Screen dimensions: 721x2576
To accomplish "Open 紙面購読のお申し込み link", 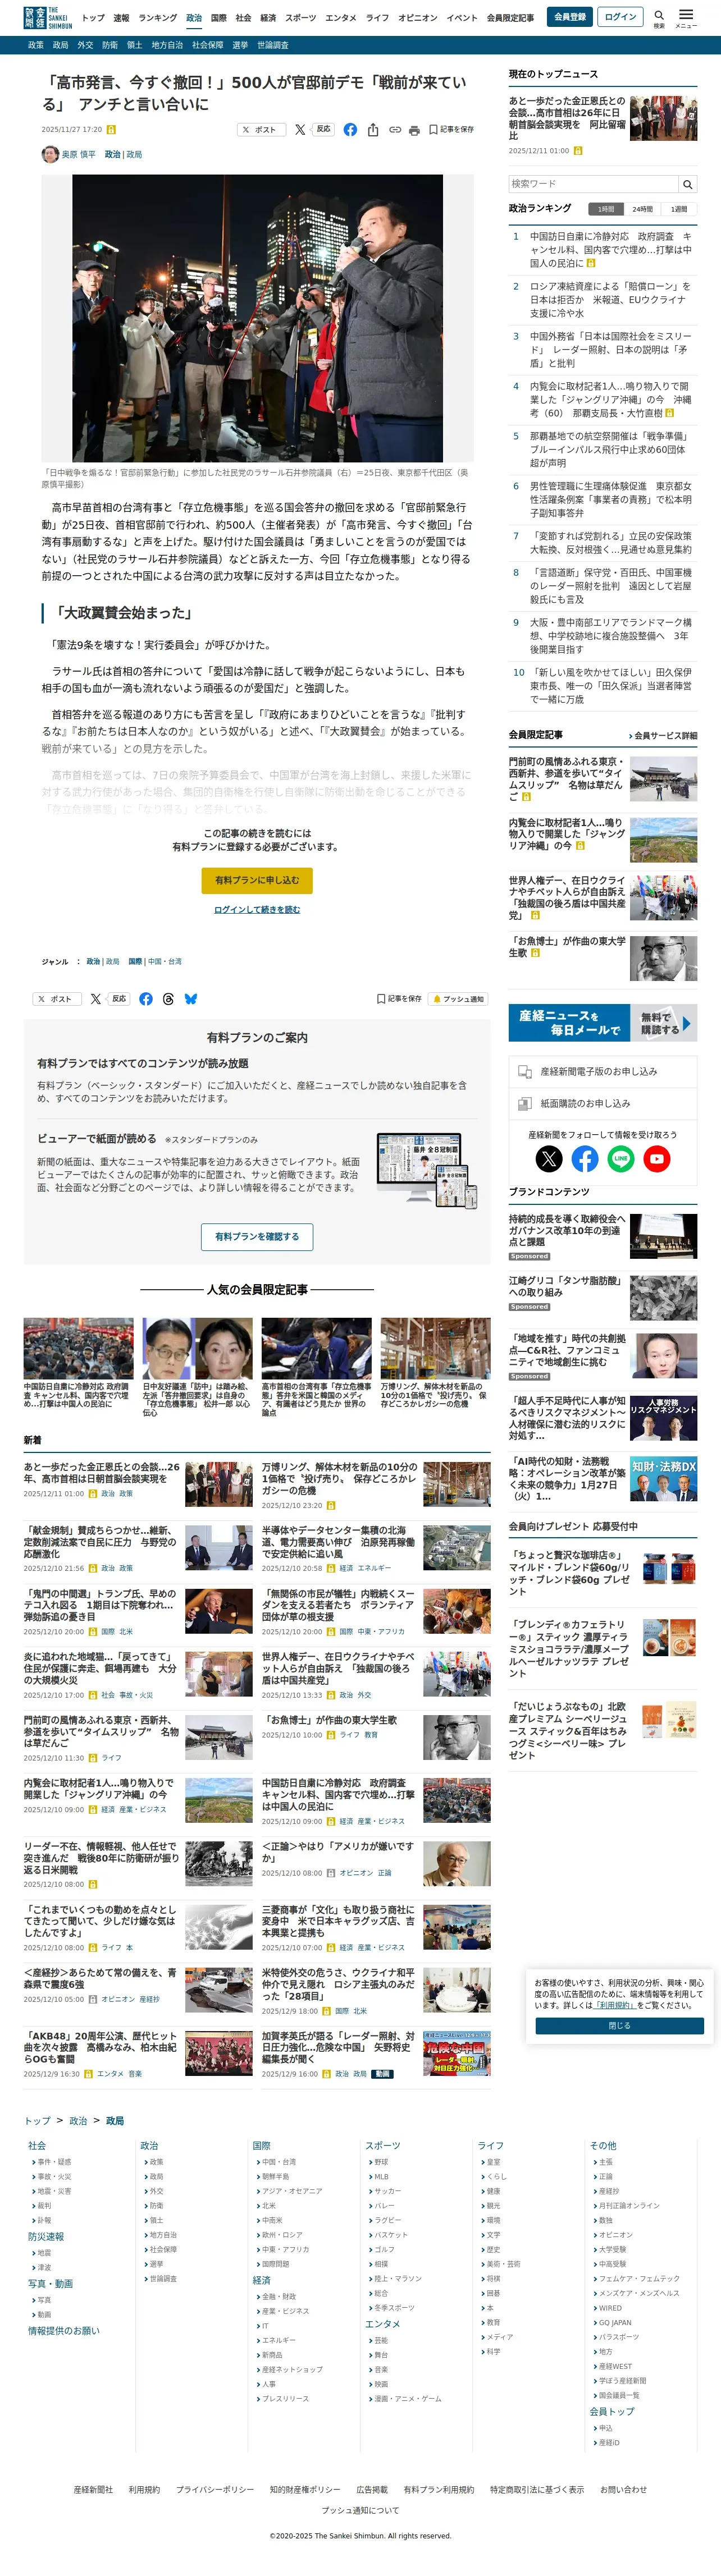I will (602, 1103).
